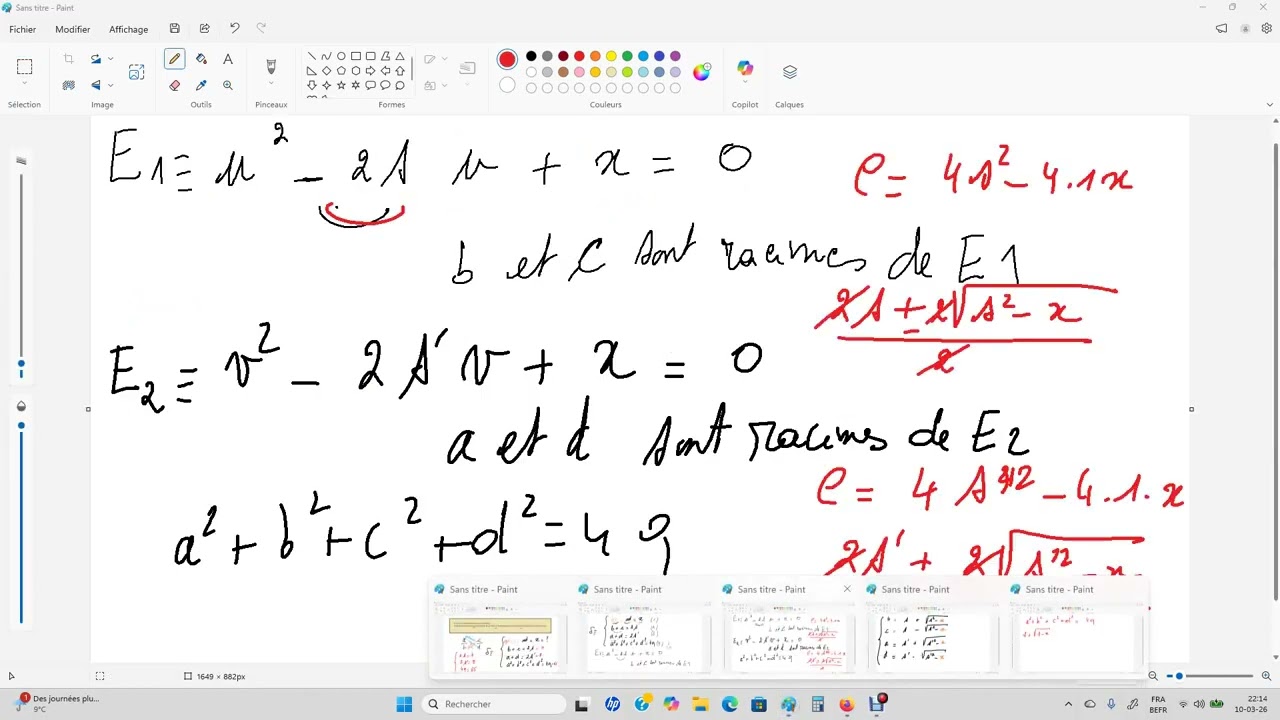Screen dimensions: 1280x720
Task: Undo the last action
Action: pos(234,29)
